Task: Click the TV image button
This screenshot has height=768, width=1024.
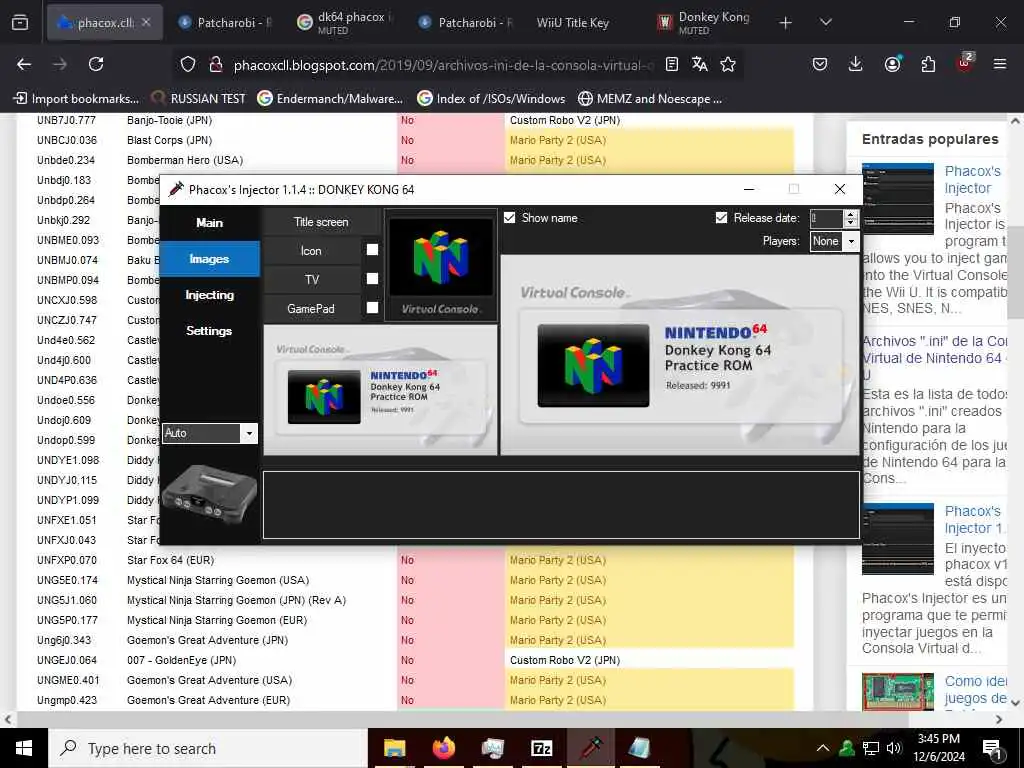Action: pos(312,280)
